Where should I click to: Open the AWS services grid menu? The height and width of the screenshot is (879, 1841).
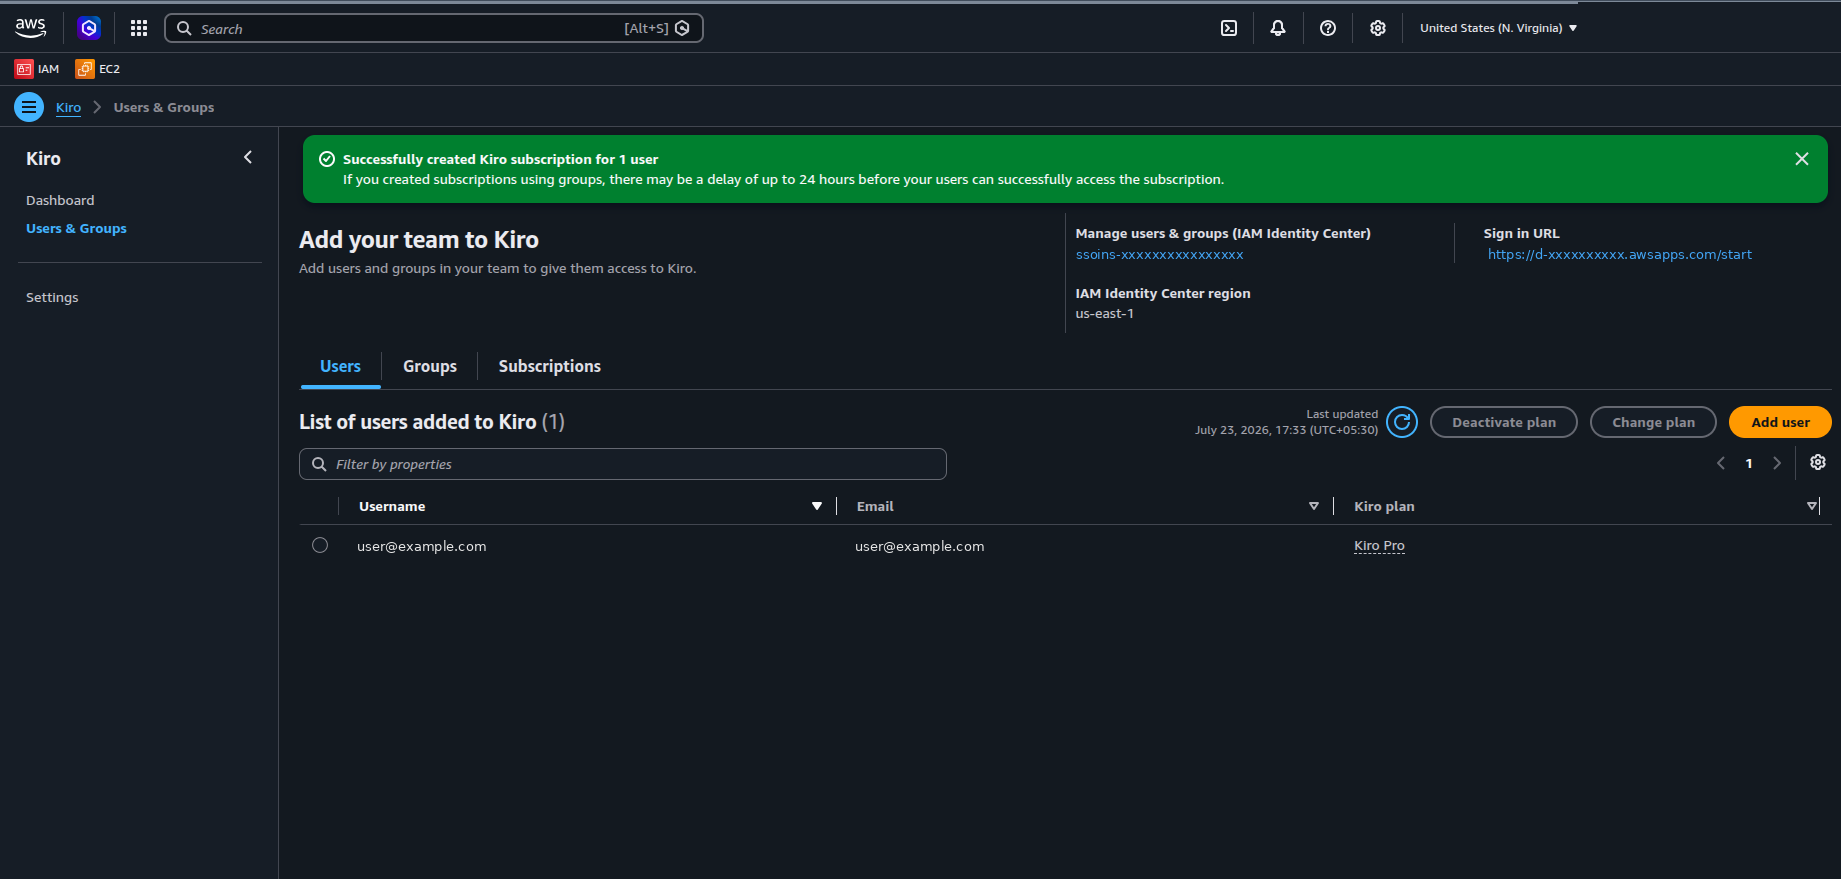click(139, 28)
